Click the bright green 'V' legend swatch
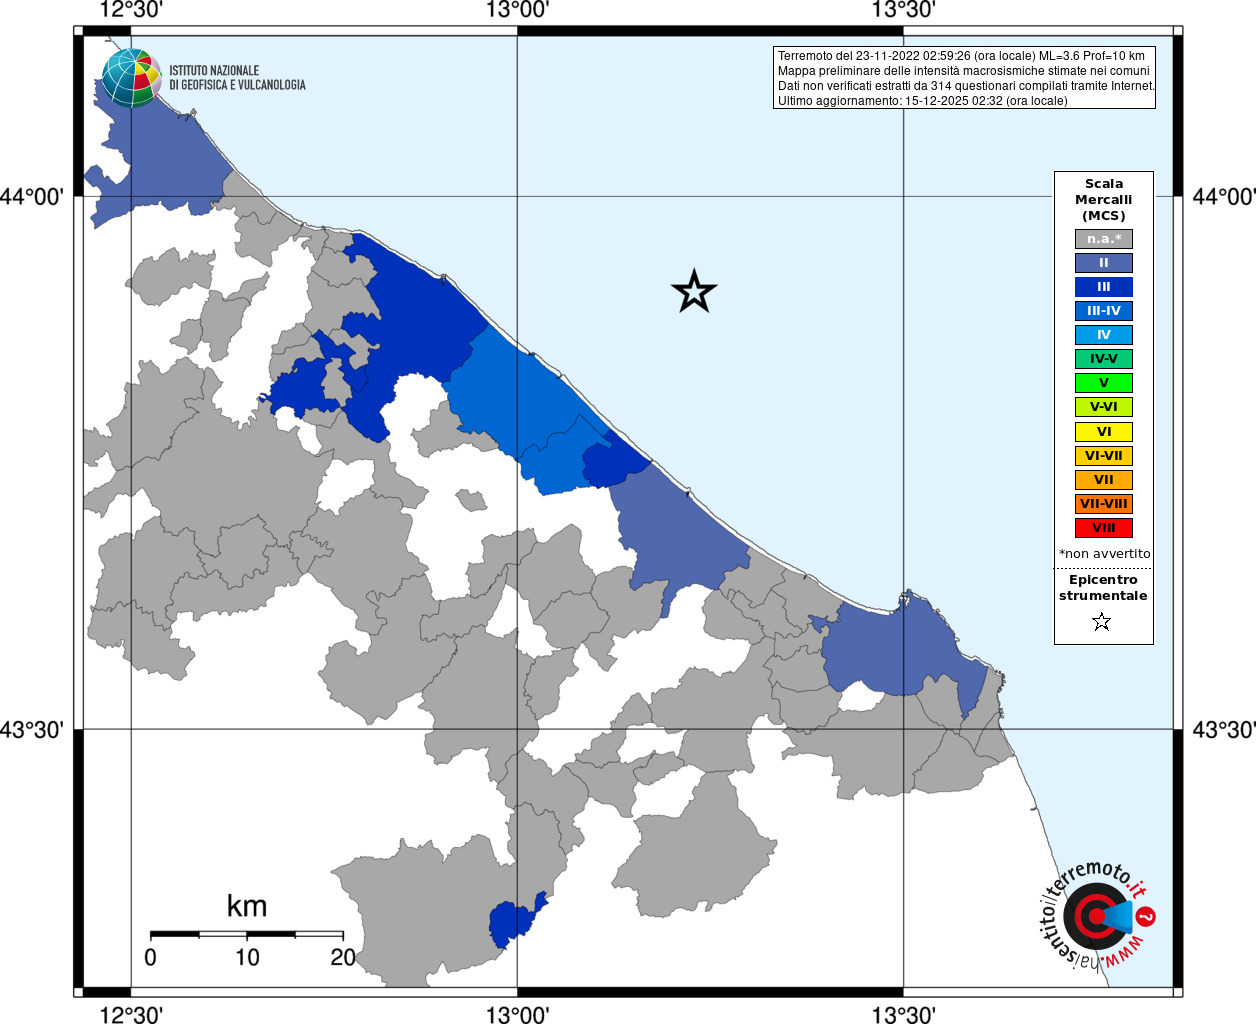The width and height of the screenshot is (1256, 1024). coord(1103,383)
